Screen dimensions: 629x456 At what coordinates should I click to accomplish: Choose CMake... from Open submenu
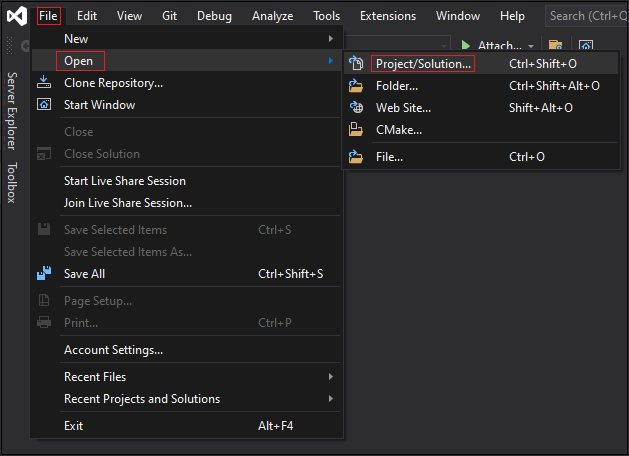[481, 130]
